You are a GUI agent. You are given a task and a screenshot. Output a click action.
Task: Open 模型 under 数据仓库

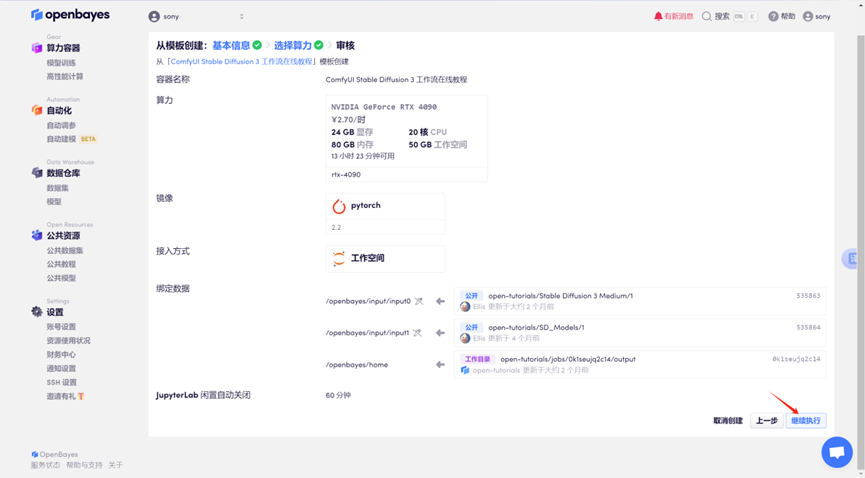(x=54, y=201)
